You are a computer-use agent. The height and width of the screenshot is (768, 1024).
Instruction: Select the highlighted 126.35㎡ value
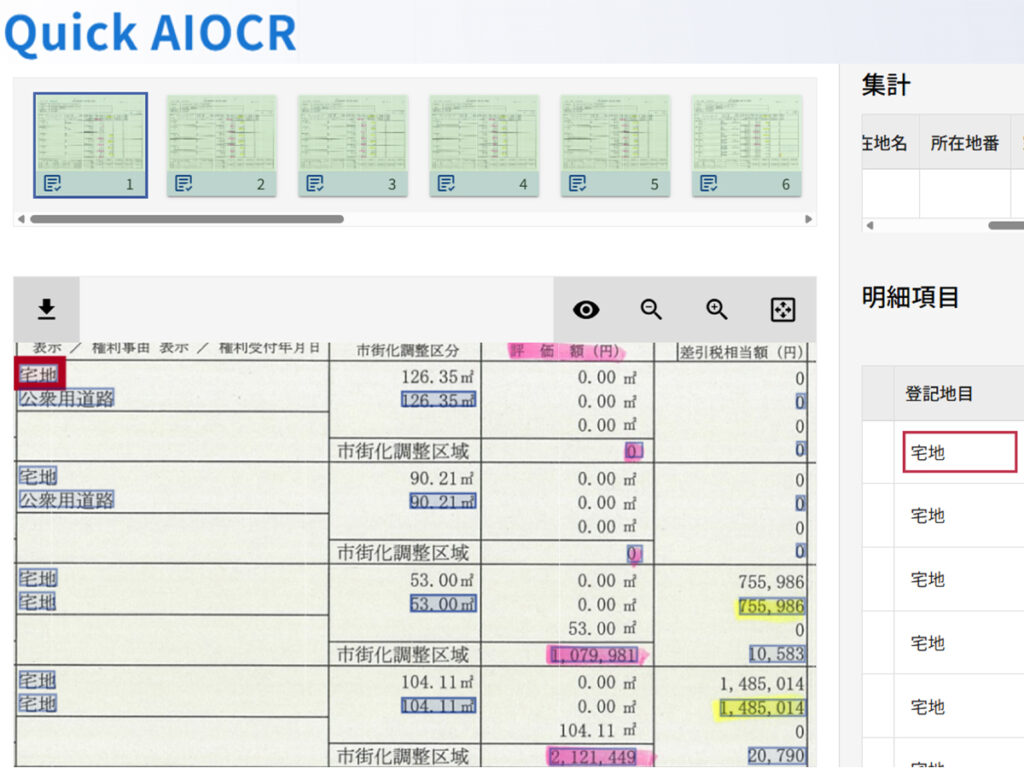pyautogui.click(x=439, y=400)
